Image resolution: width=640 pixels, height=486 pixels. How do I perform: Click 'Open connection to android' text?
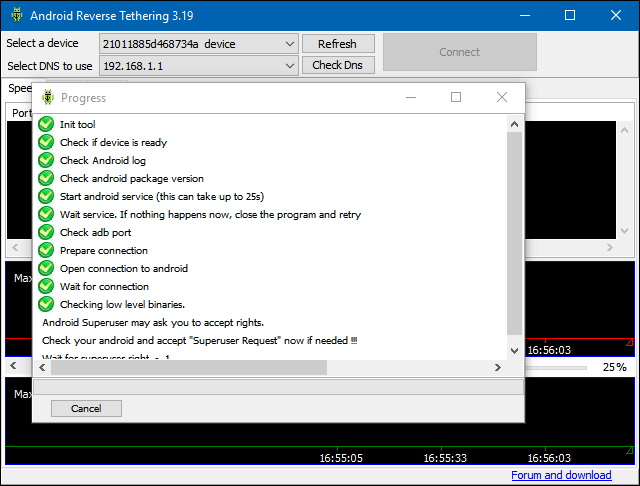coord(124,269)
